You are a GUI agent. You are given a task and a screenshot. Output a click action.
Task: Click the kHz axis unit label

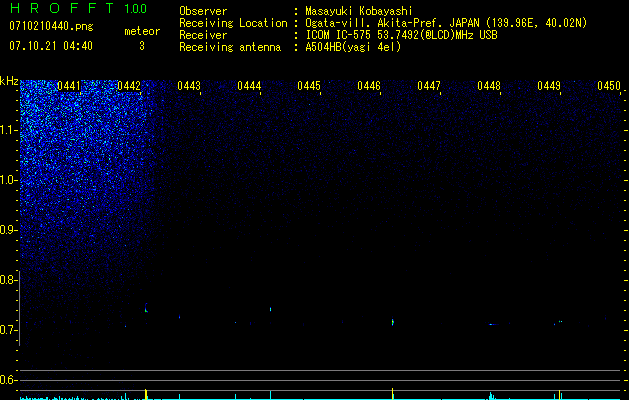9,81
